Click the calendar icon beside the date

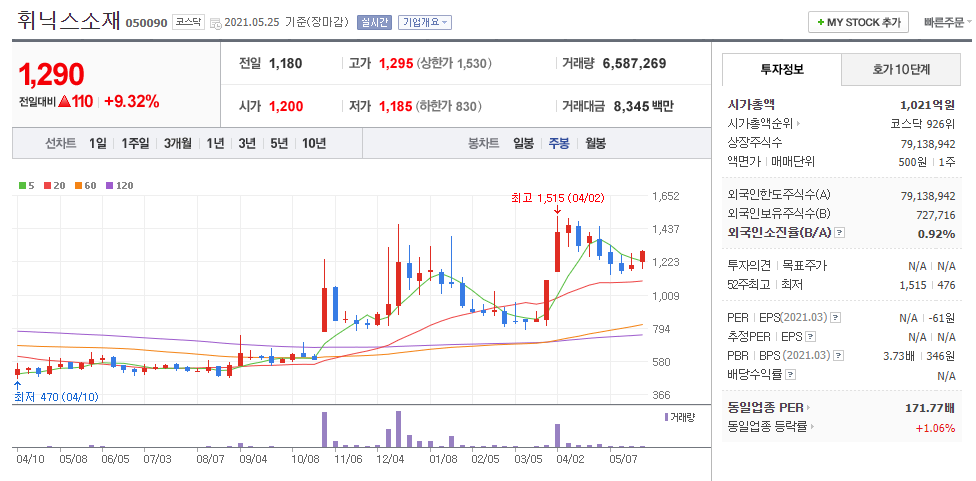click(x=216, y=24)
